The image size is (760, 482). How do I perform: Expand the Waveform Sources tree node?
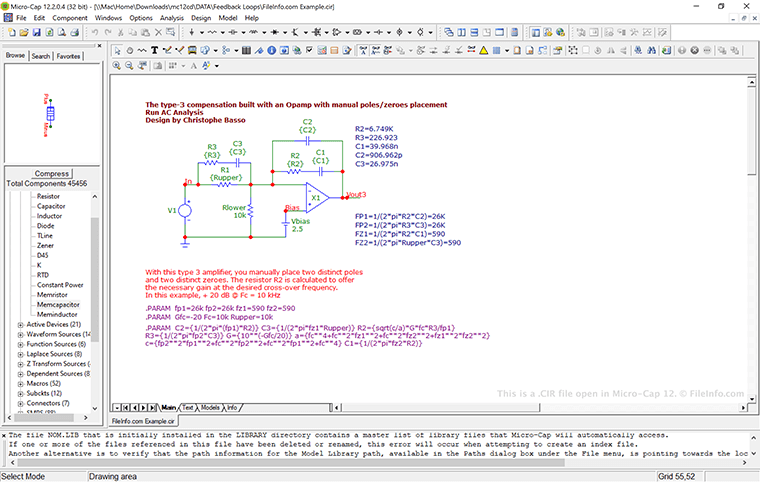[21, 334]
